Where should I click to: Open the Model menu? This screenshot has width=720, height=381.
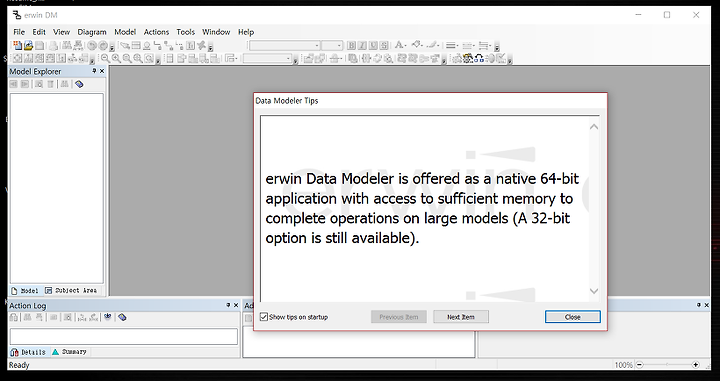125,32
